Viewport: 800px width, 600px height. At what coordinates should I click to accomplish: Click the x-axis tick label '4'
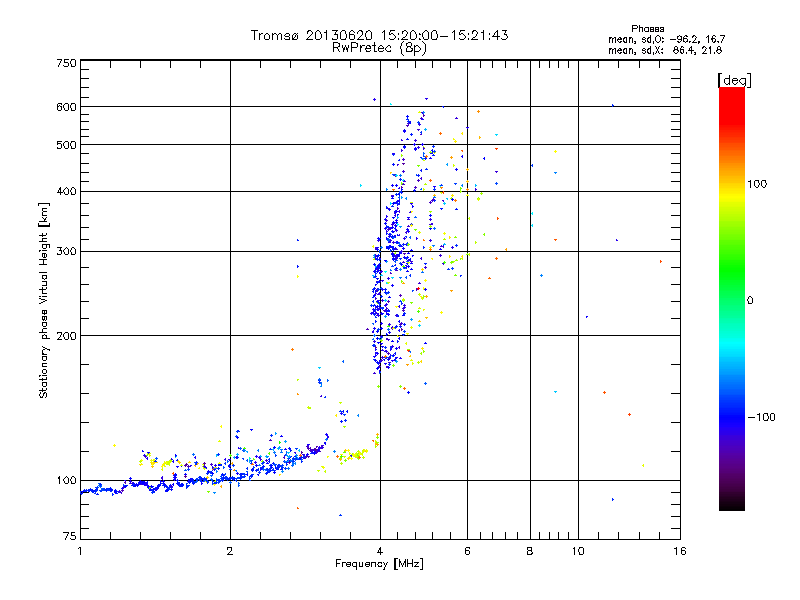click(x=380, y=551)
